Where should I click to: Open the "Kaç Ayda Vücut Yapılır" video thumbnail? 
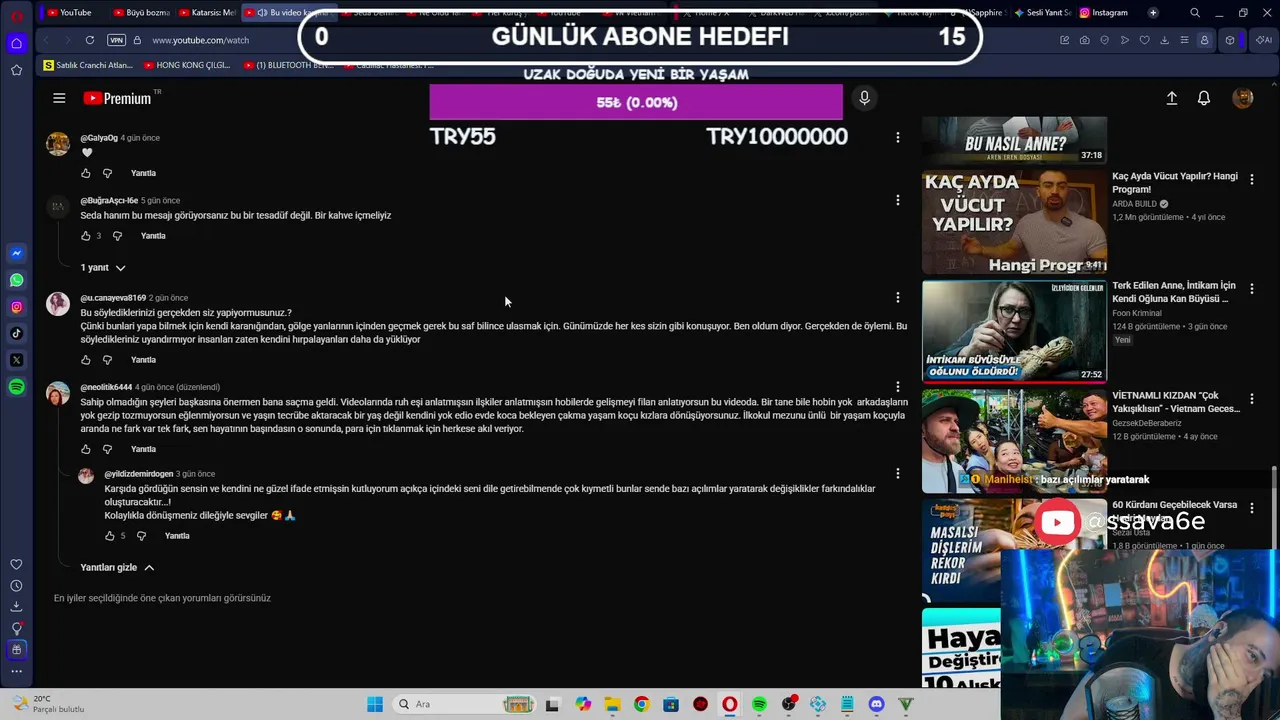[1014, 222]
